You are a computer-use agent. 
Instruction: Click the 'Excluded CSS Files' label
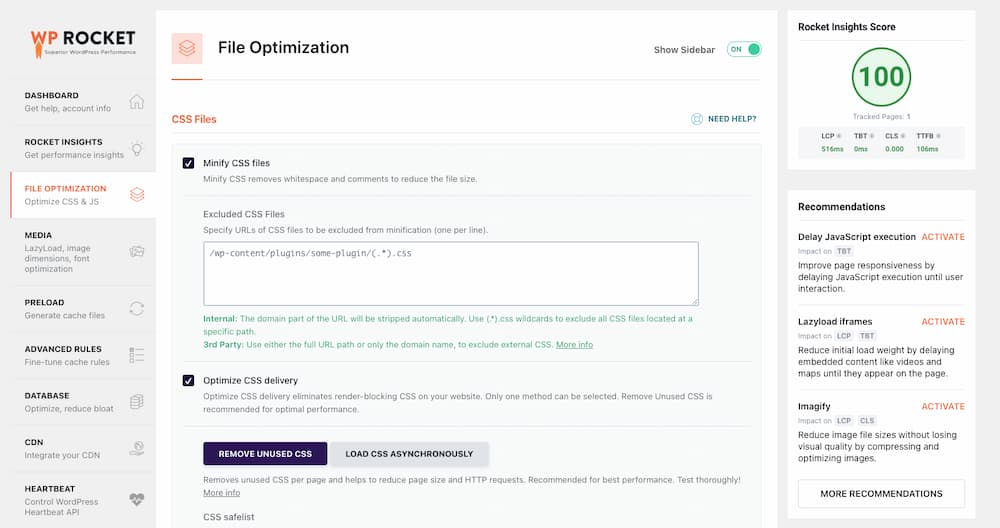(x=244, y=214)
